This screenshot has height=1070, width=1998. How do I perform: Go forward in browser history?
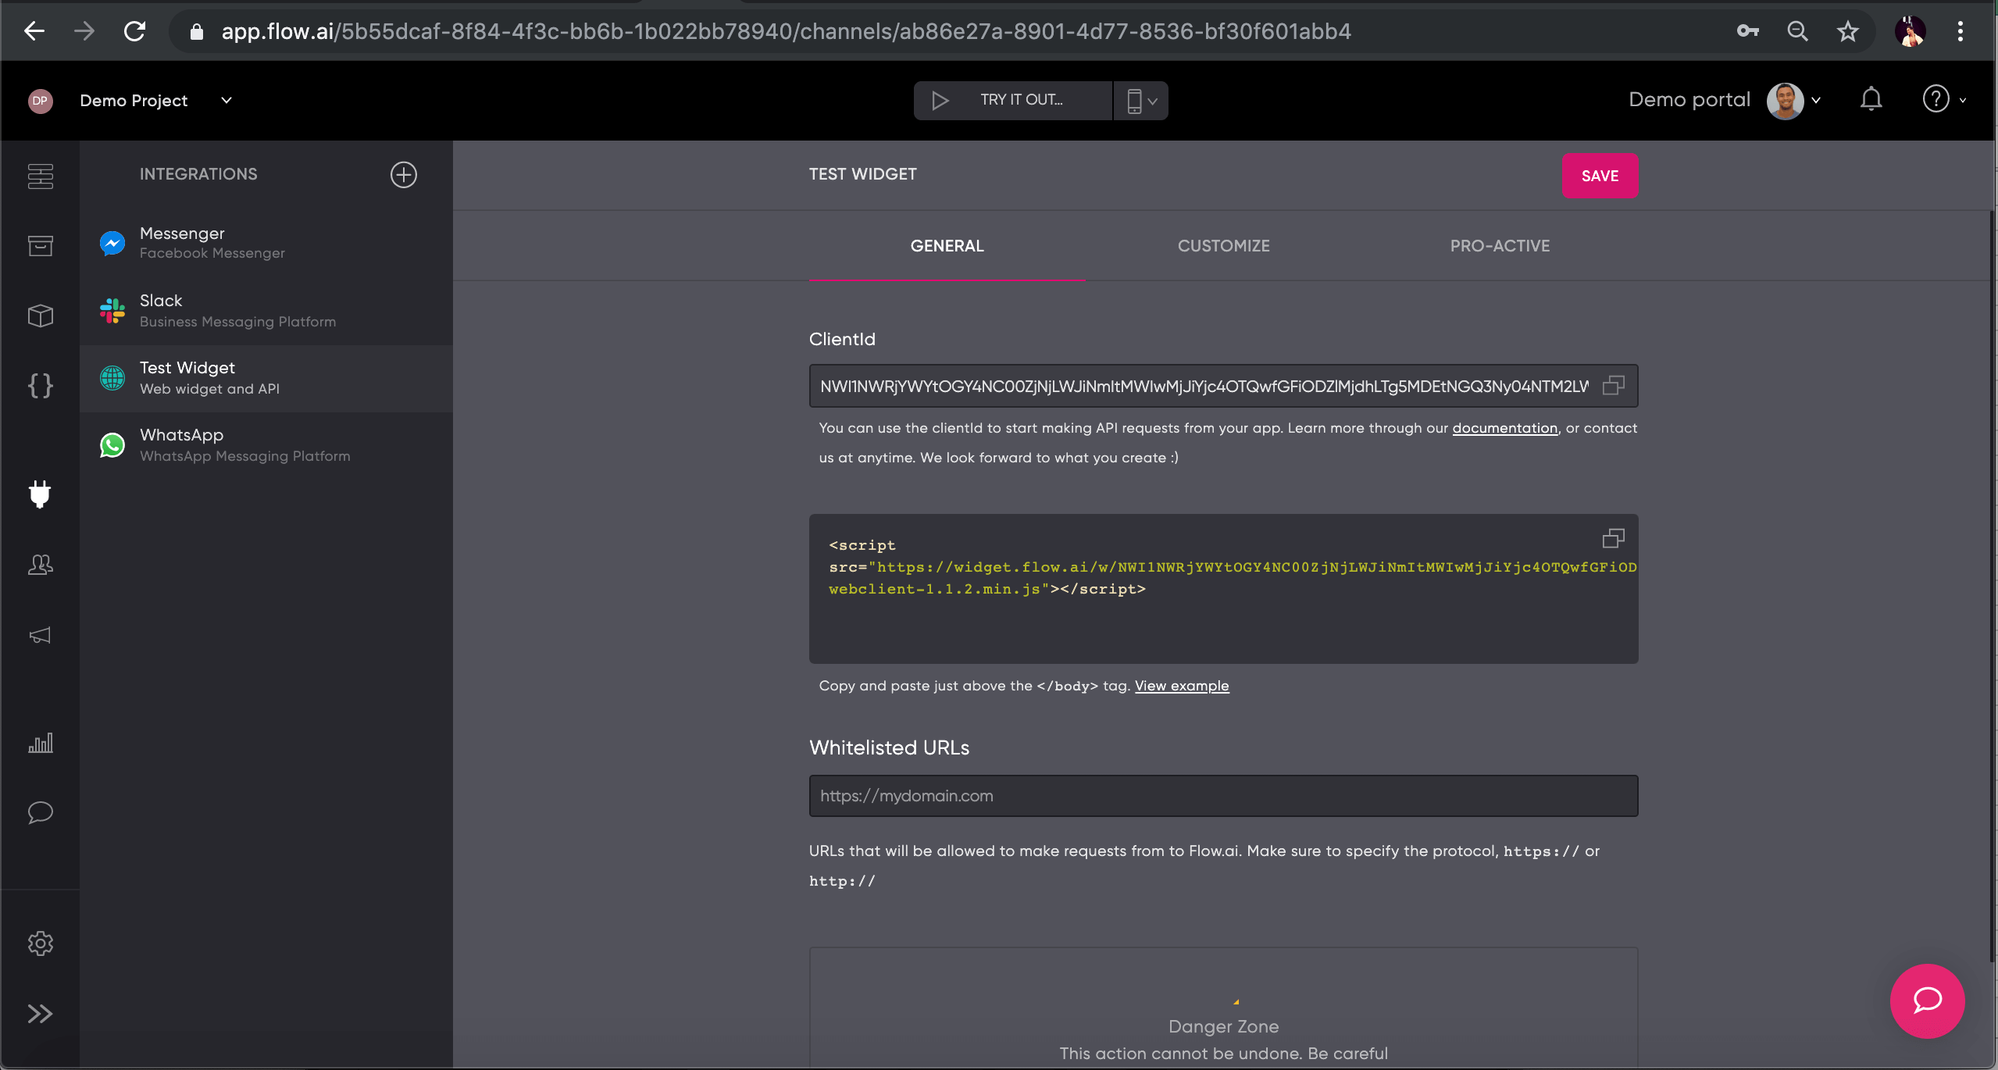(x=84, y=31)
